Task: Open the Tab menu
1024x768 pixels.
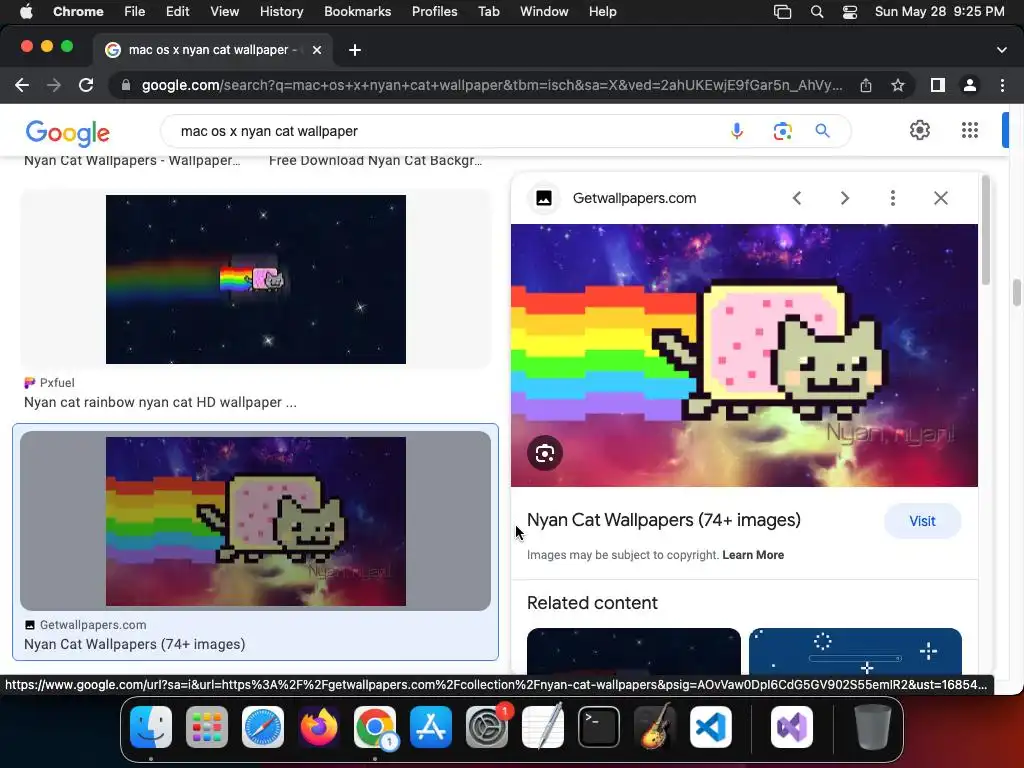Action: coord(488,12)
